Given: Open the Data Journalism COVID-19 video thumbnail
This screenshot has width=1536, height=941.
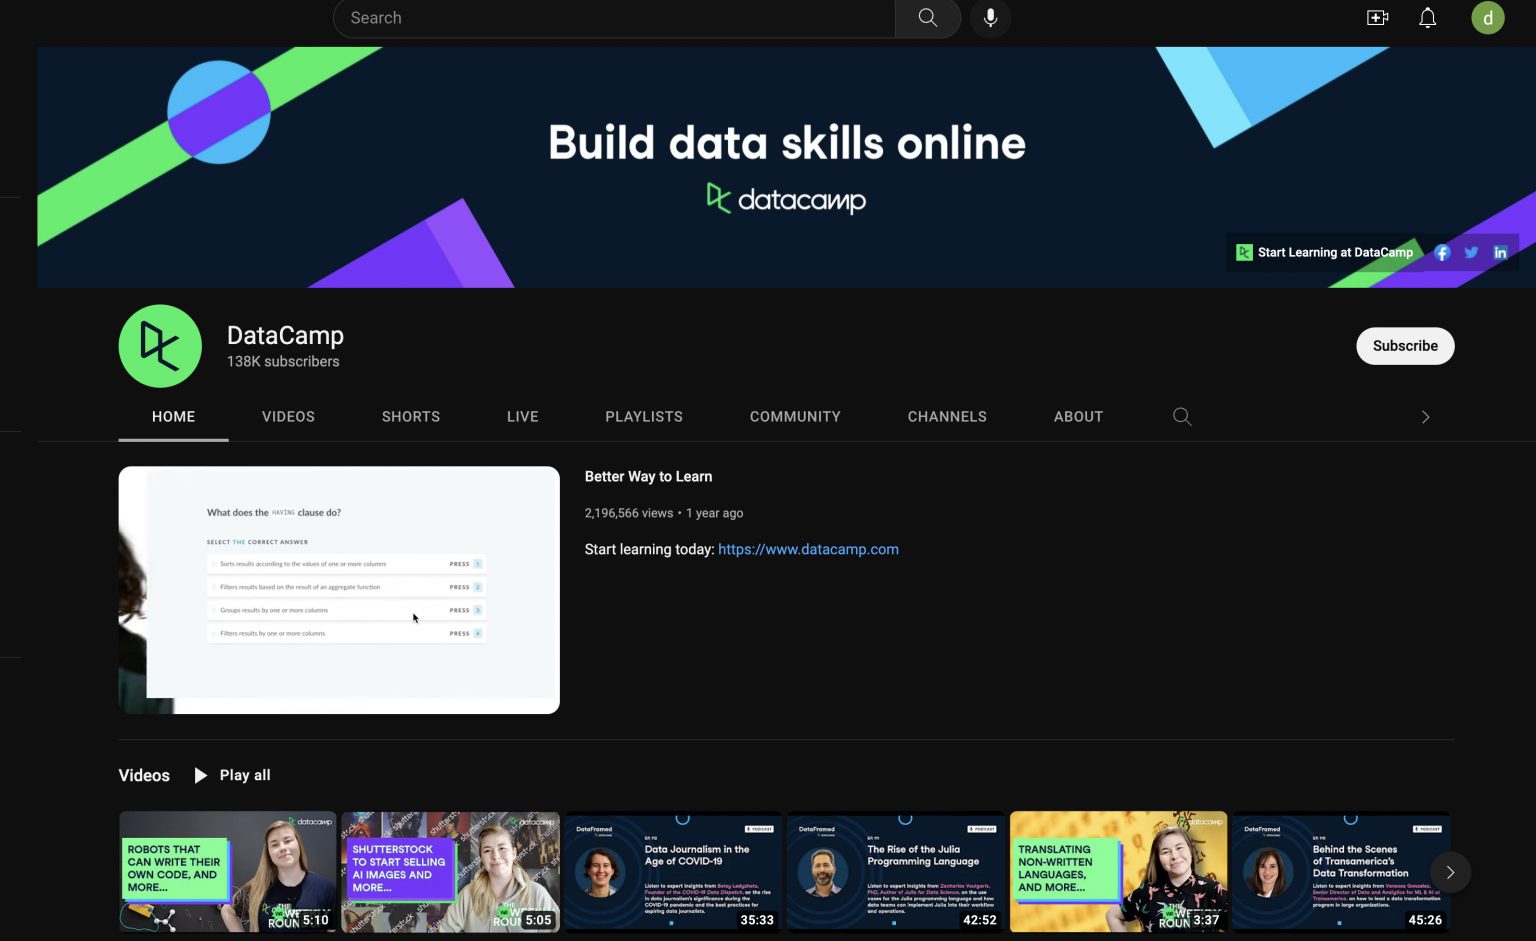Looking at the screenshot, I should [x=673, y=872].
